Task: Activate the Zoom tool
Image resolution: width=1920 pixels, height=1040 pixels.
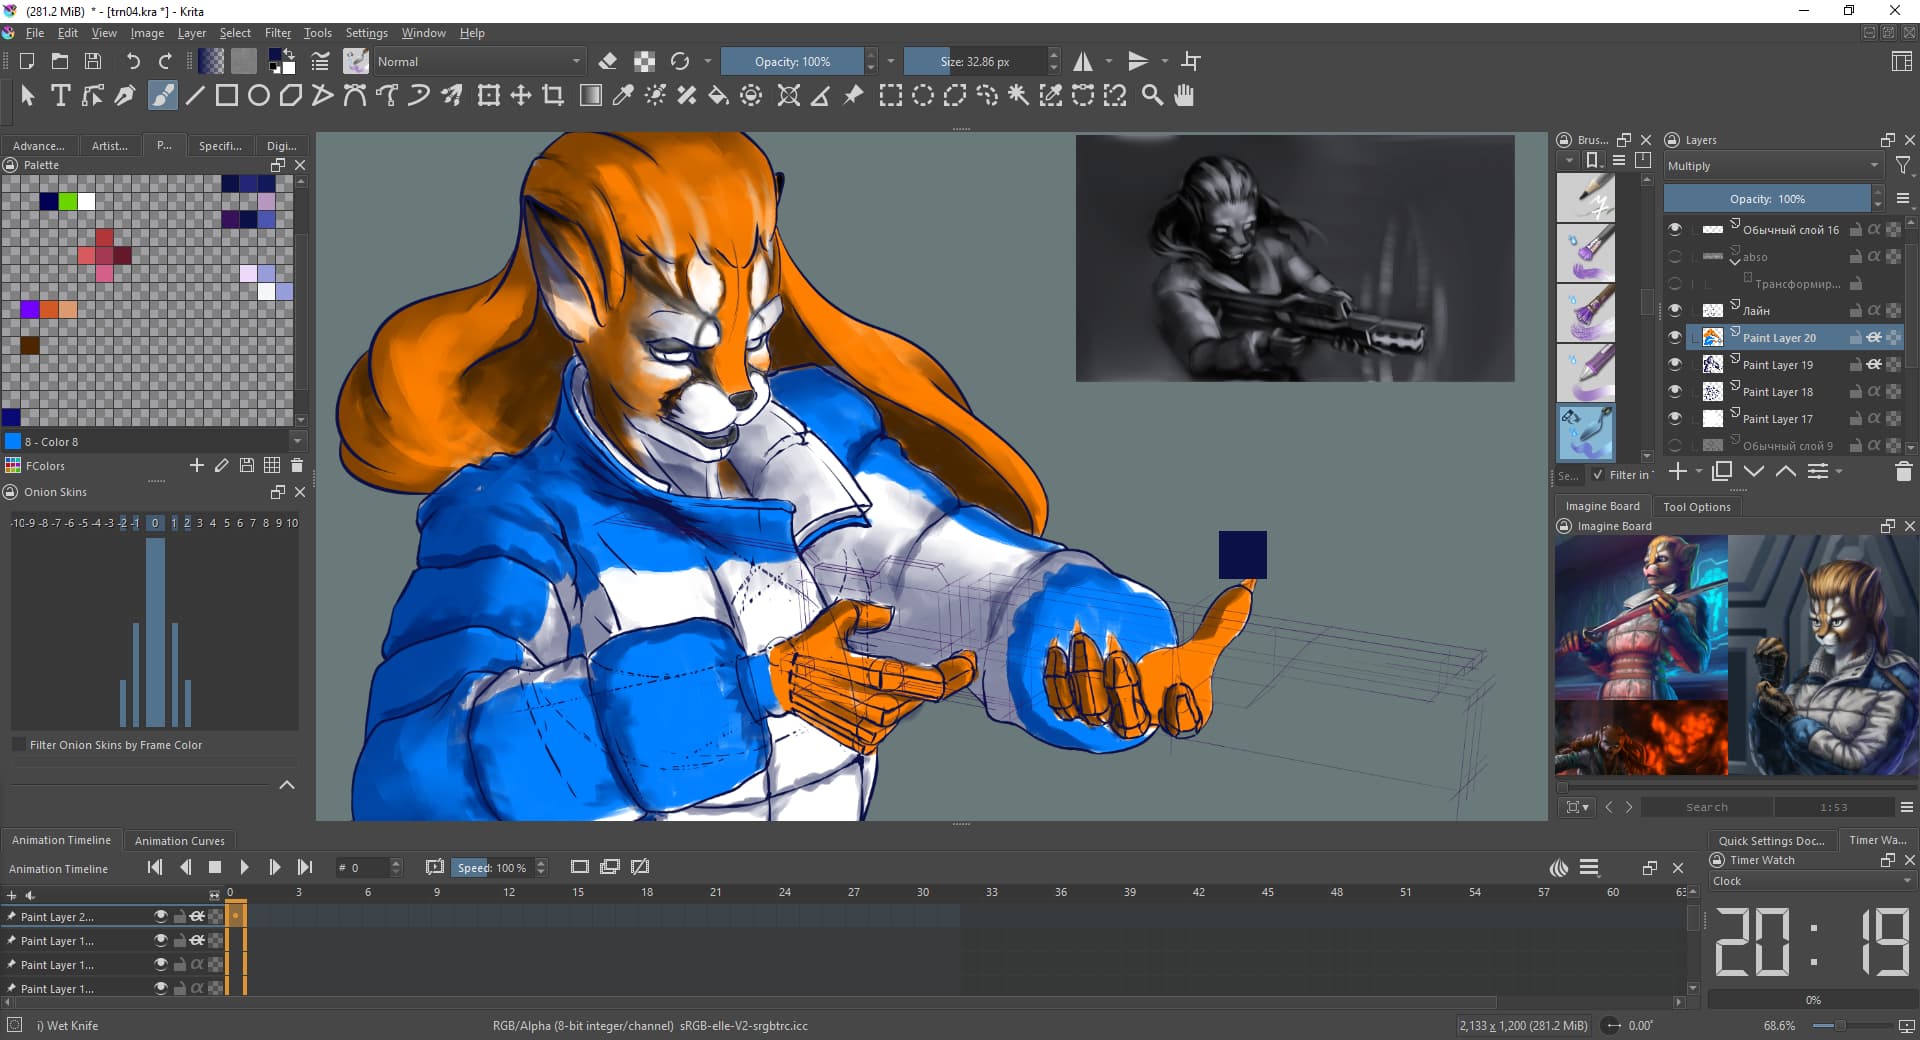Action: [x=1152, y=96]
